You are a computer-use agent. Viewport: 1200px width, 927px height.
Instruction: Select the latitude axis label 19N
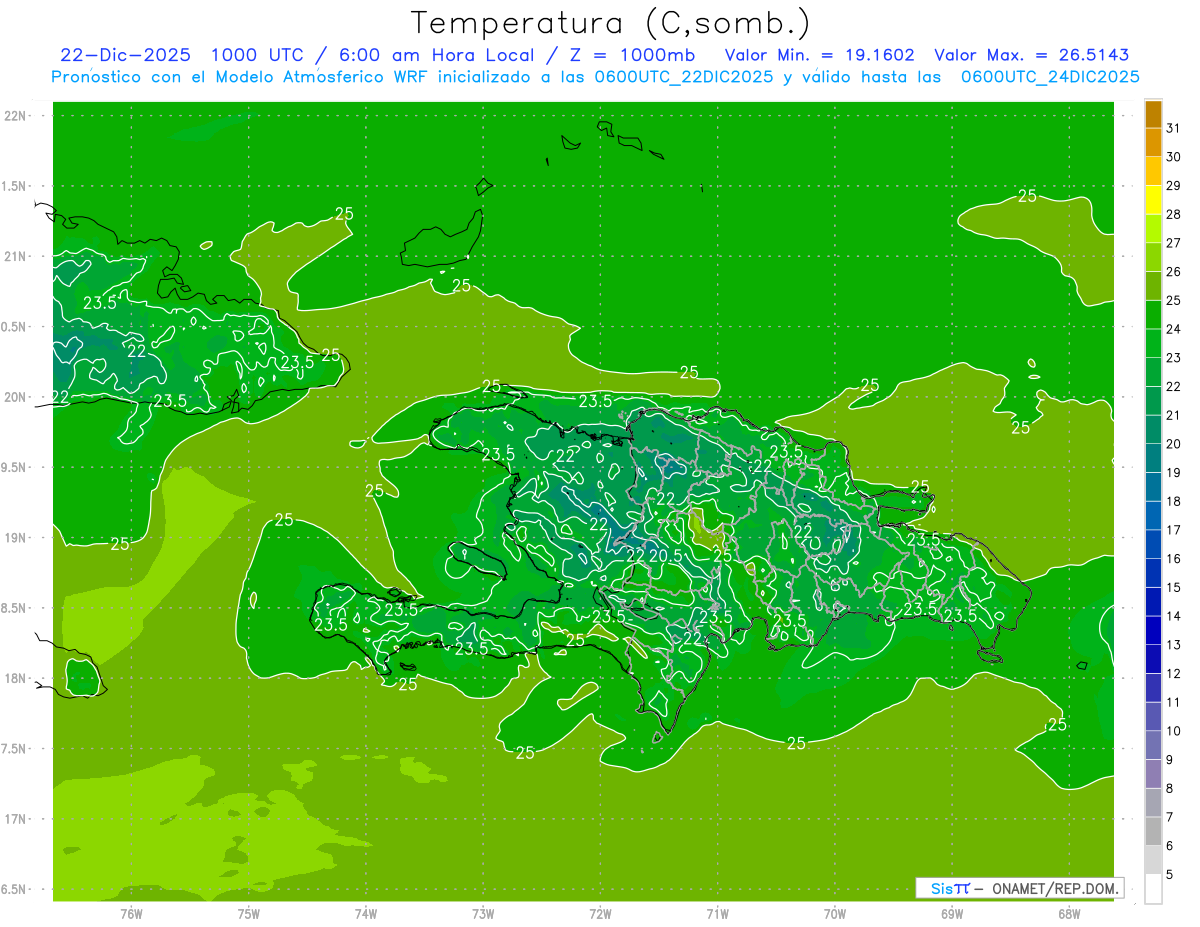pos(16,537)
